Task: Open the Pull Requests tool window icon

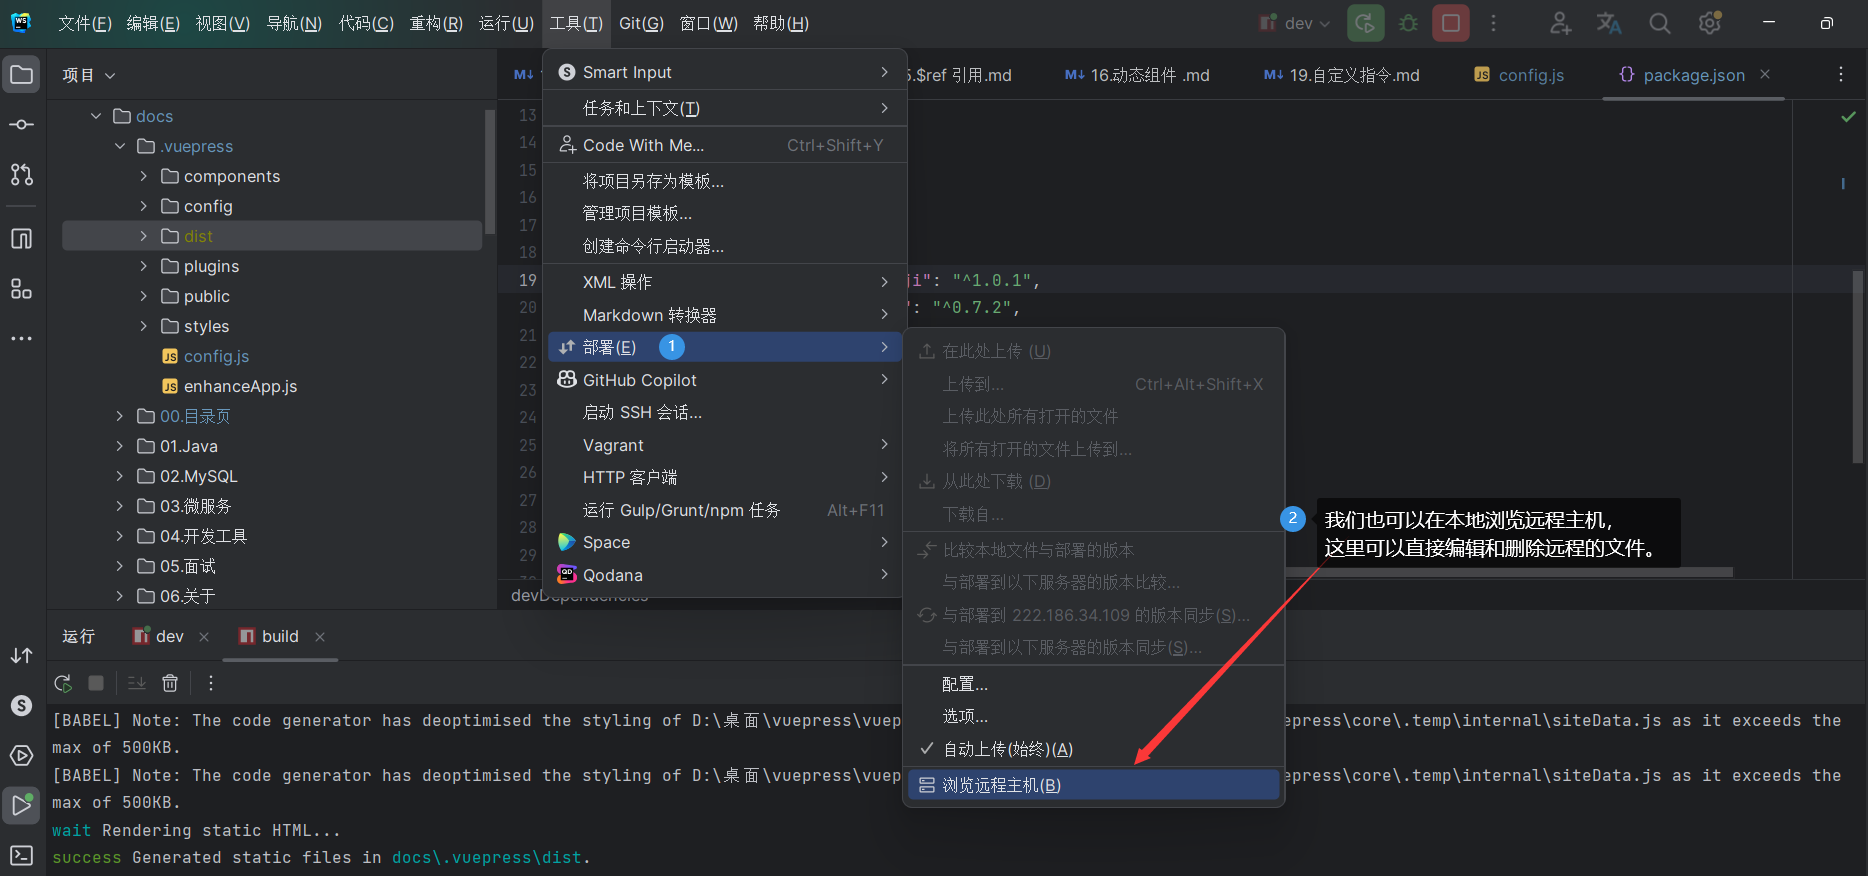Action: click(22, 174)
